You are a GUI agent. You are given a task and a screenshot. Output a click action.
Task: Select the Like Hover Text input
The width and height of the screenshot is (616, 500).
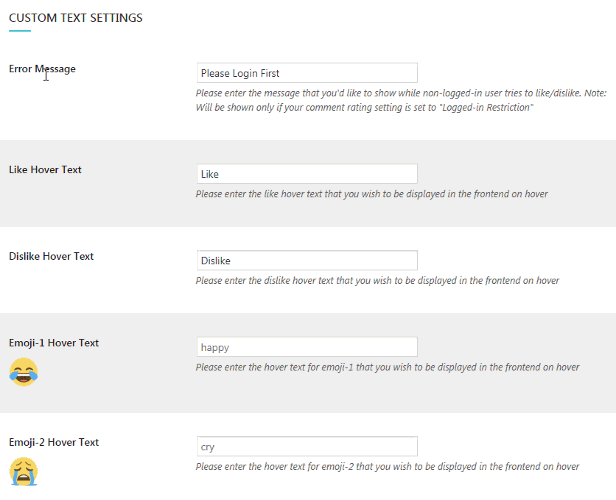click(307, 174)
